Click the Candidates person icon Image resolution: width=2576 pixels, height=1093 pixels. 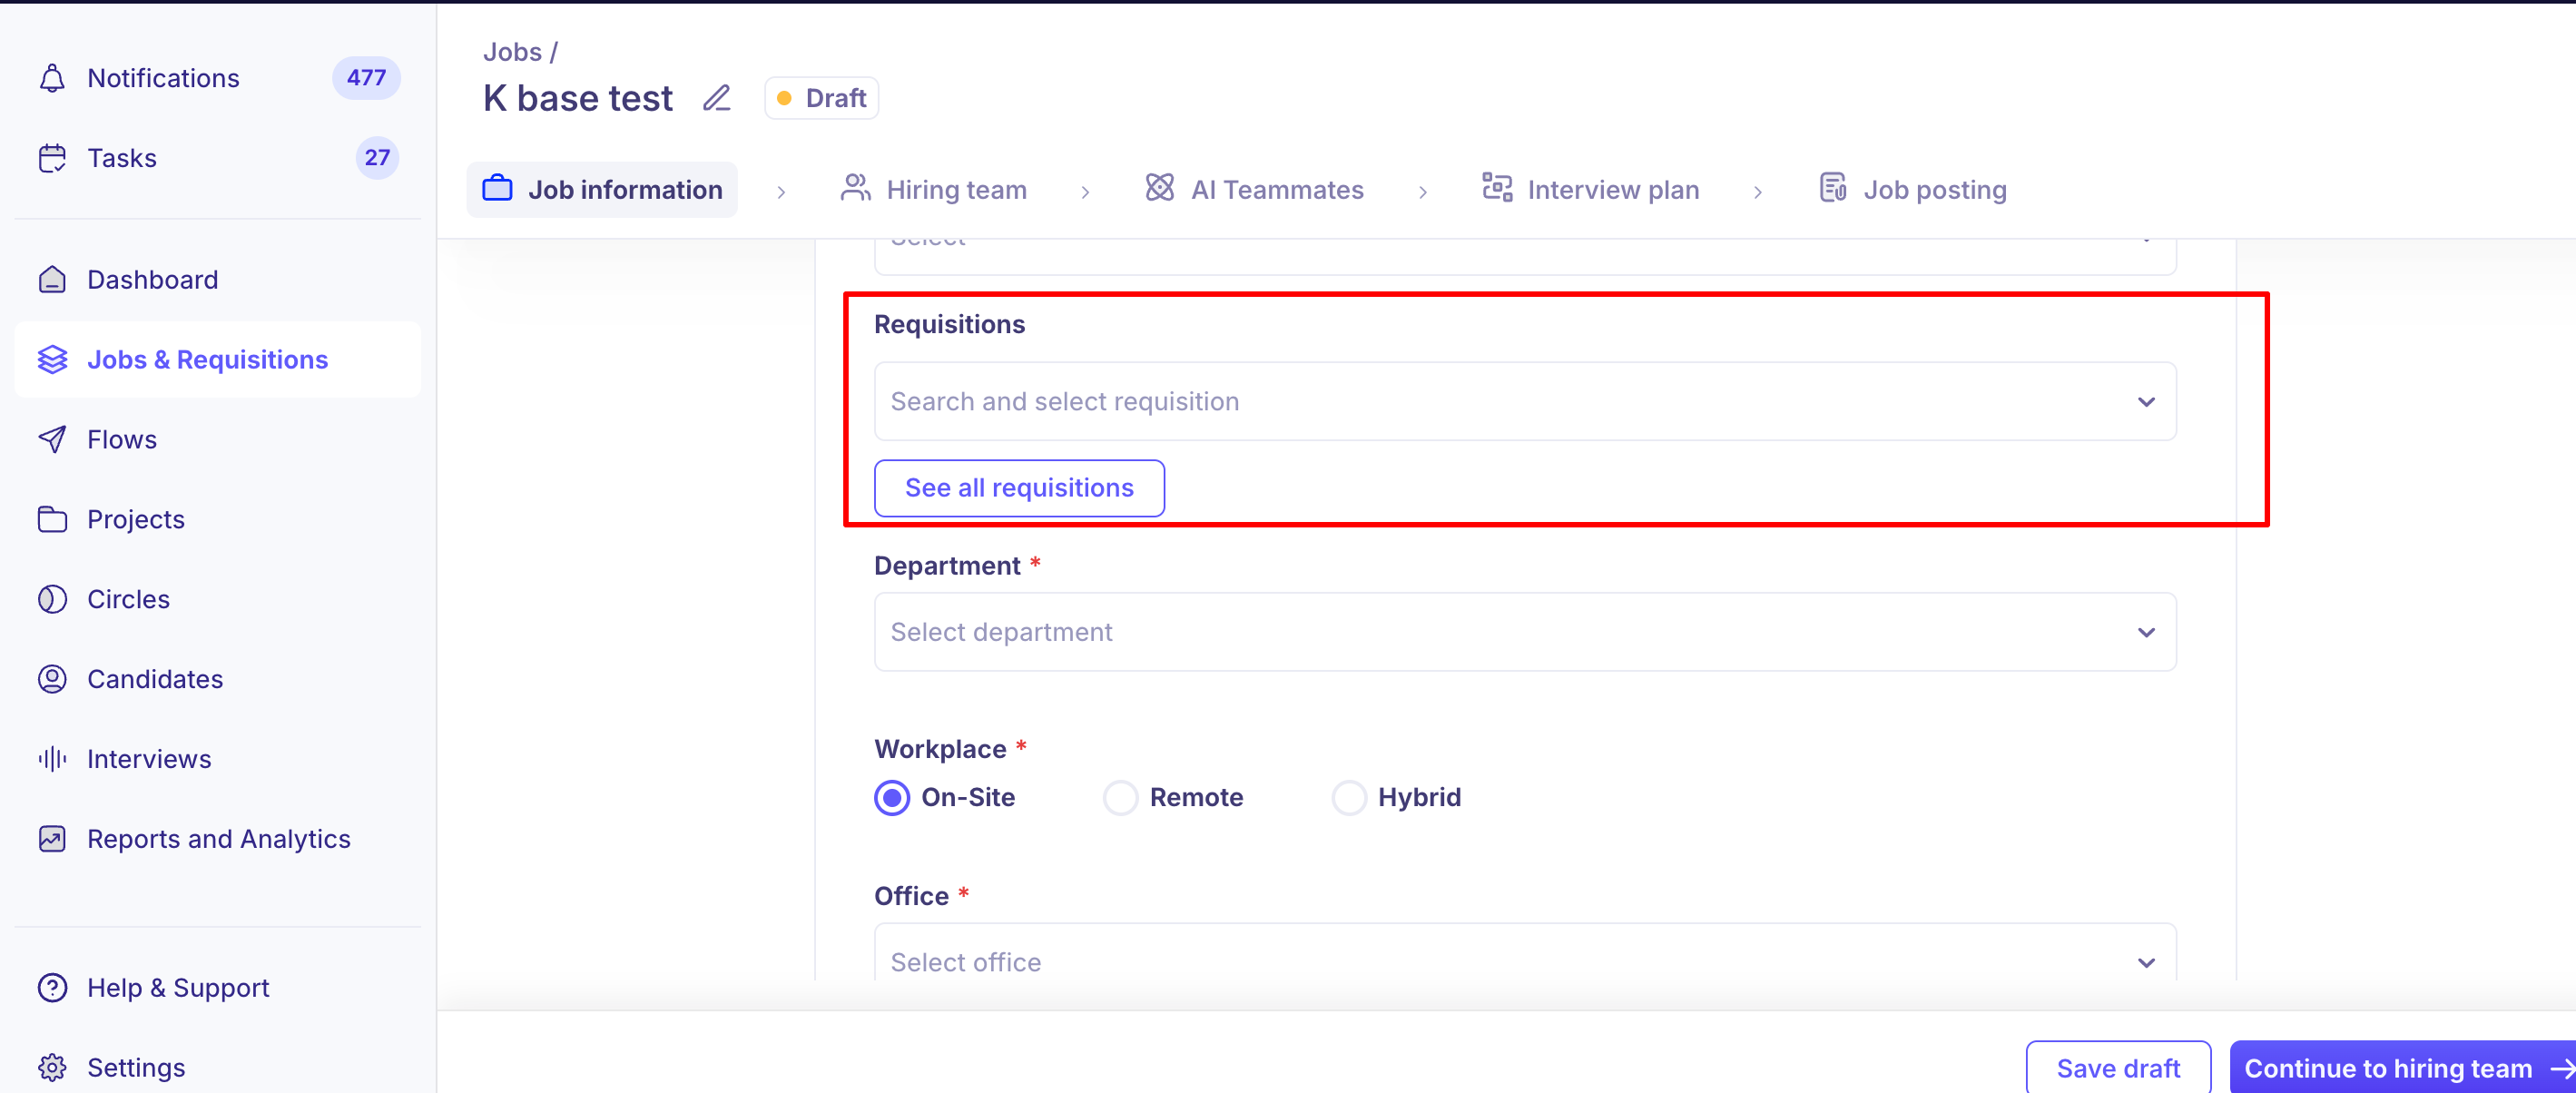click(x=52, y=680)
